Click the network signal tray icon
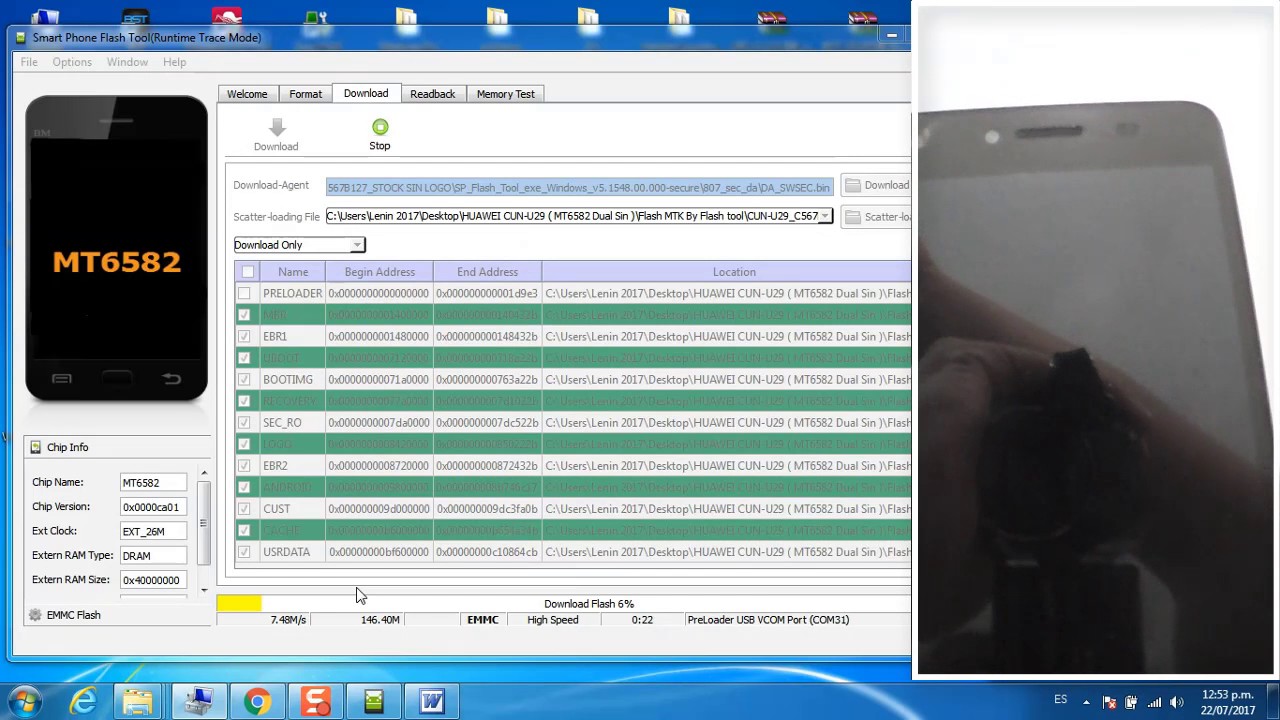The height and width of the screenshot is (720, 1280). coord(1154,702)
